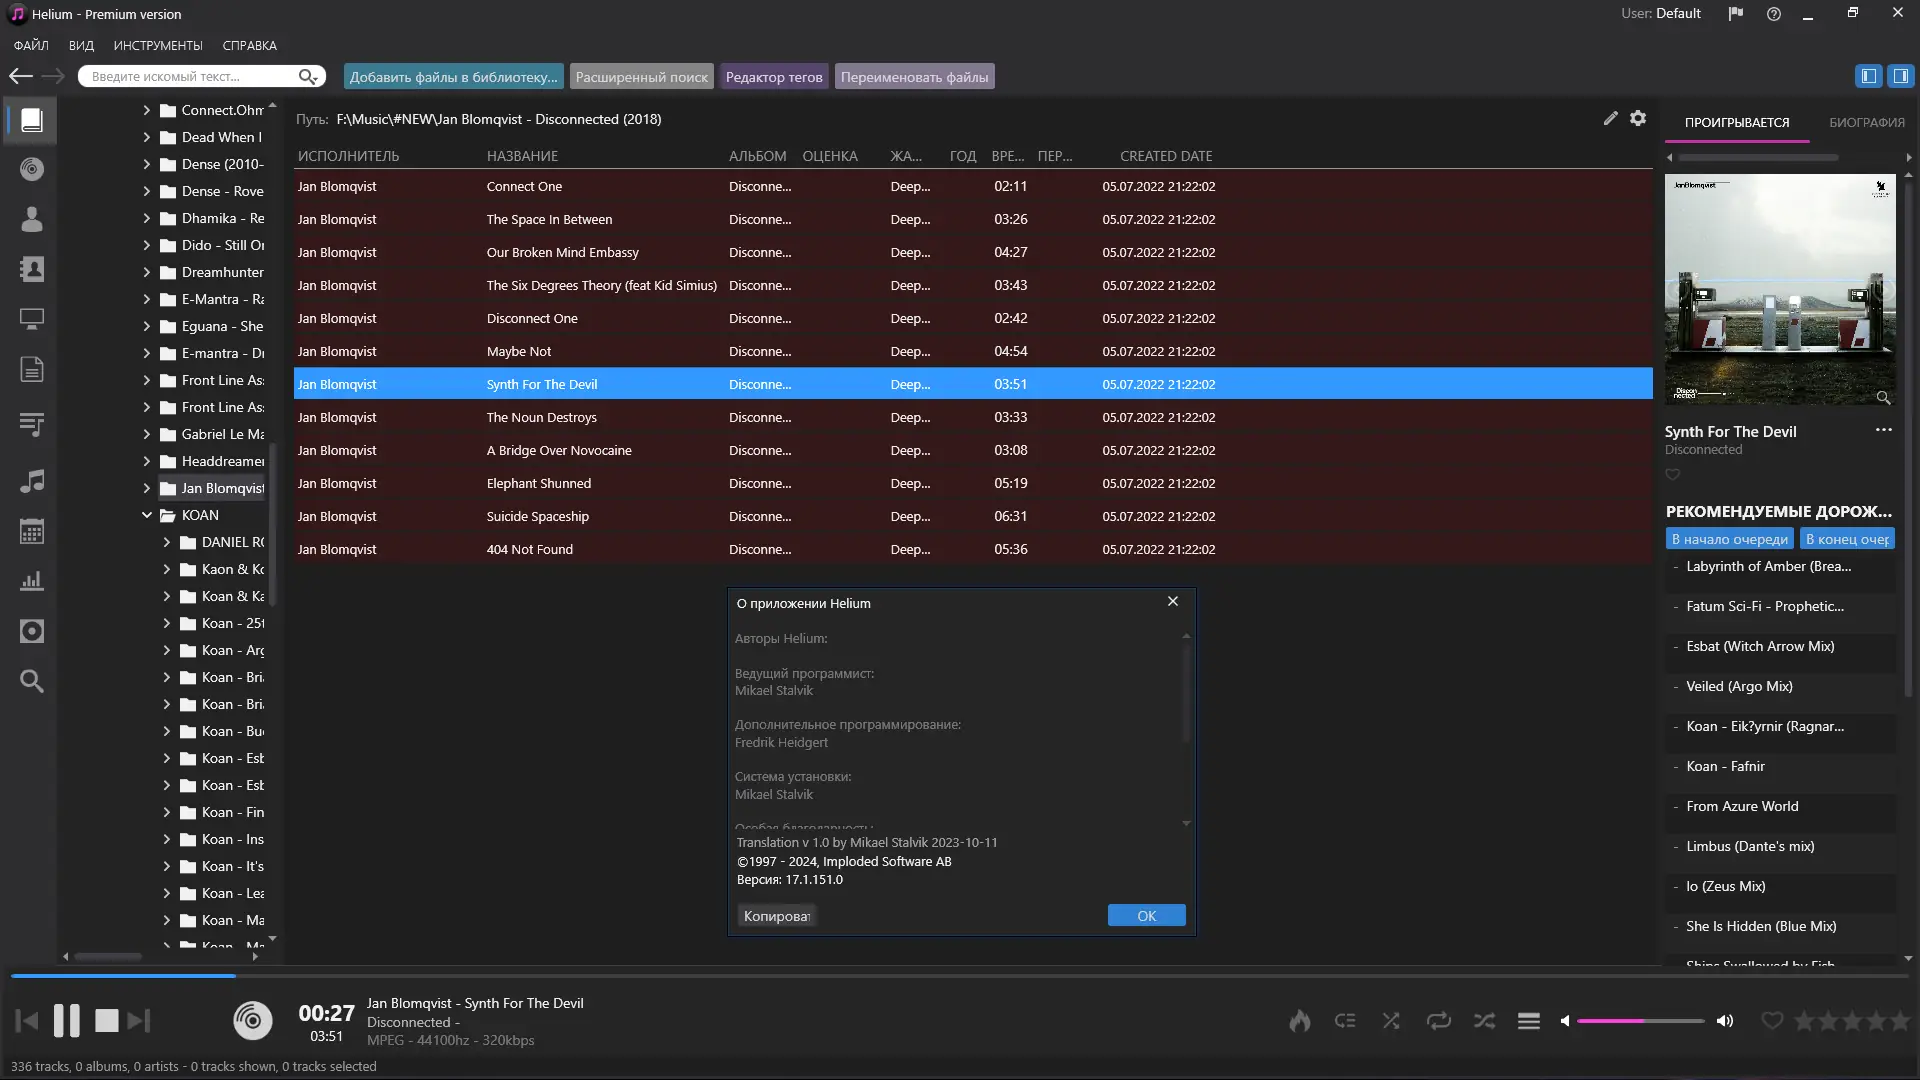This screenshot has width=1920, height=1080.
Task: Toggle repeat playback mode
Action: [1438, 1021]
